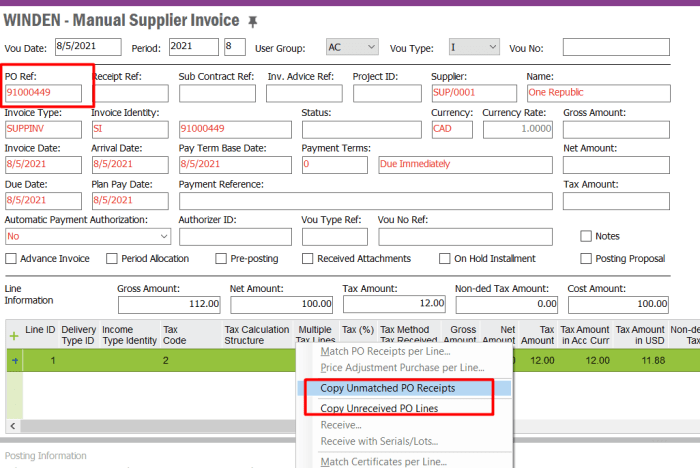Check the Received Attachments box

click(x=307, y=259)
